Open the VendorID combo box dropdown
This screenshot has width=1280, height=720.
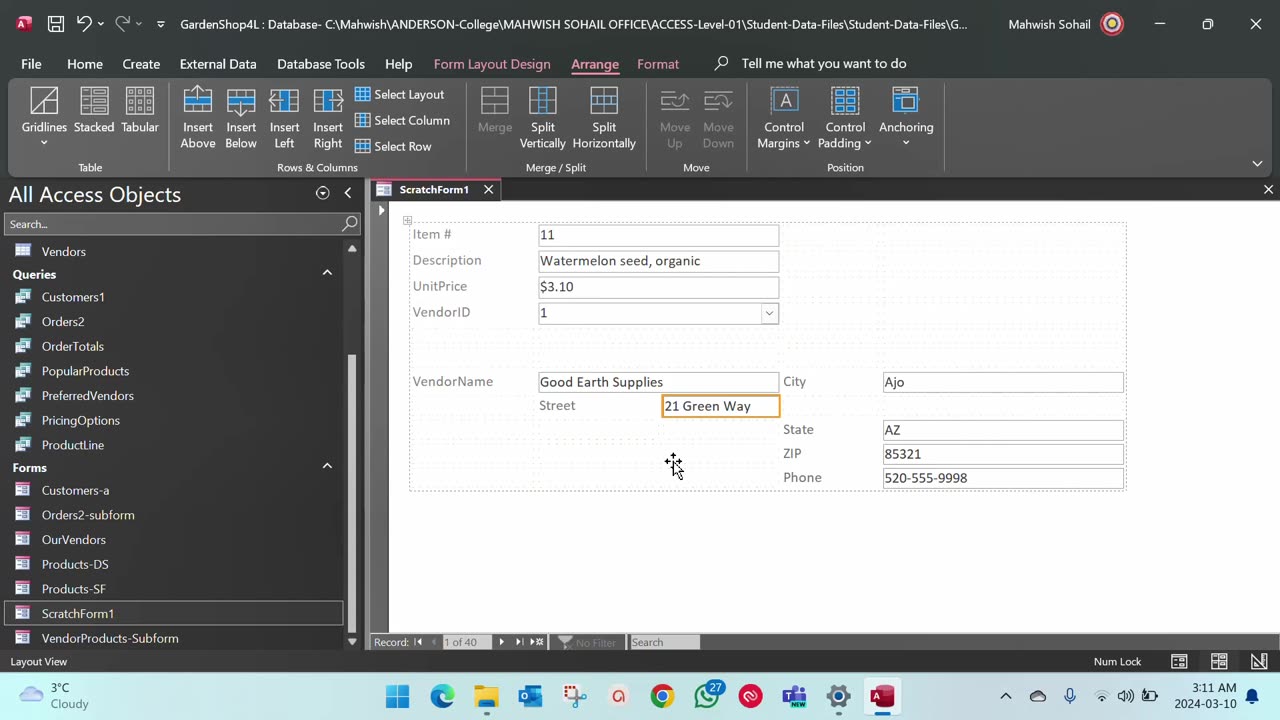pyautogui.click(x=769, y=313)
